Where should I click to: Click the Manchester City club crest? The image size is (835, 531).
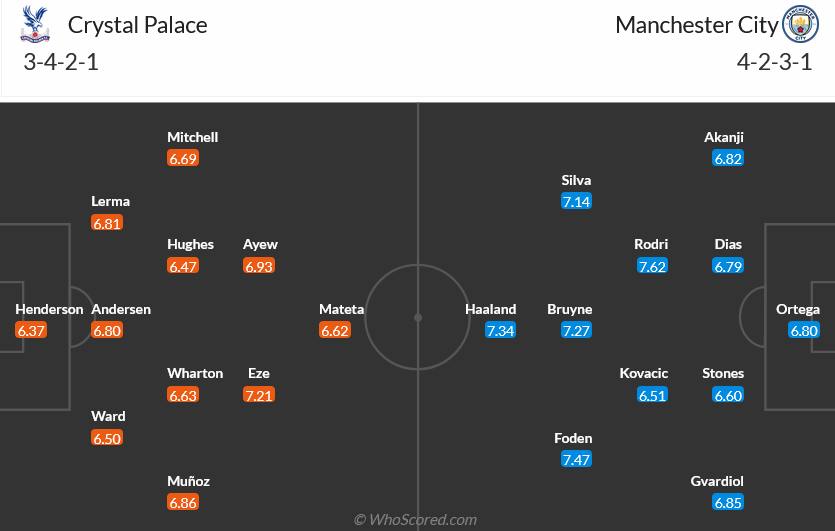point(799,25)
